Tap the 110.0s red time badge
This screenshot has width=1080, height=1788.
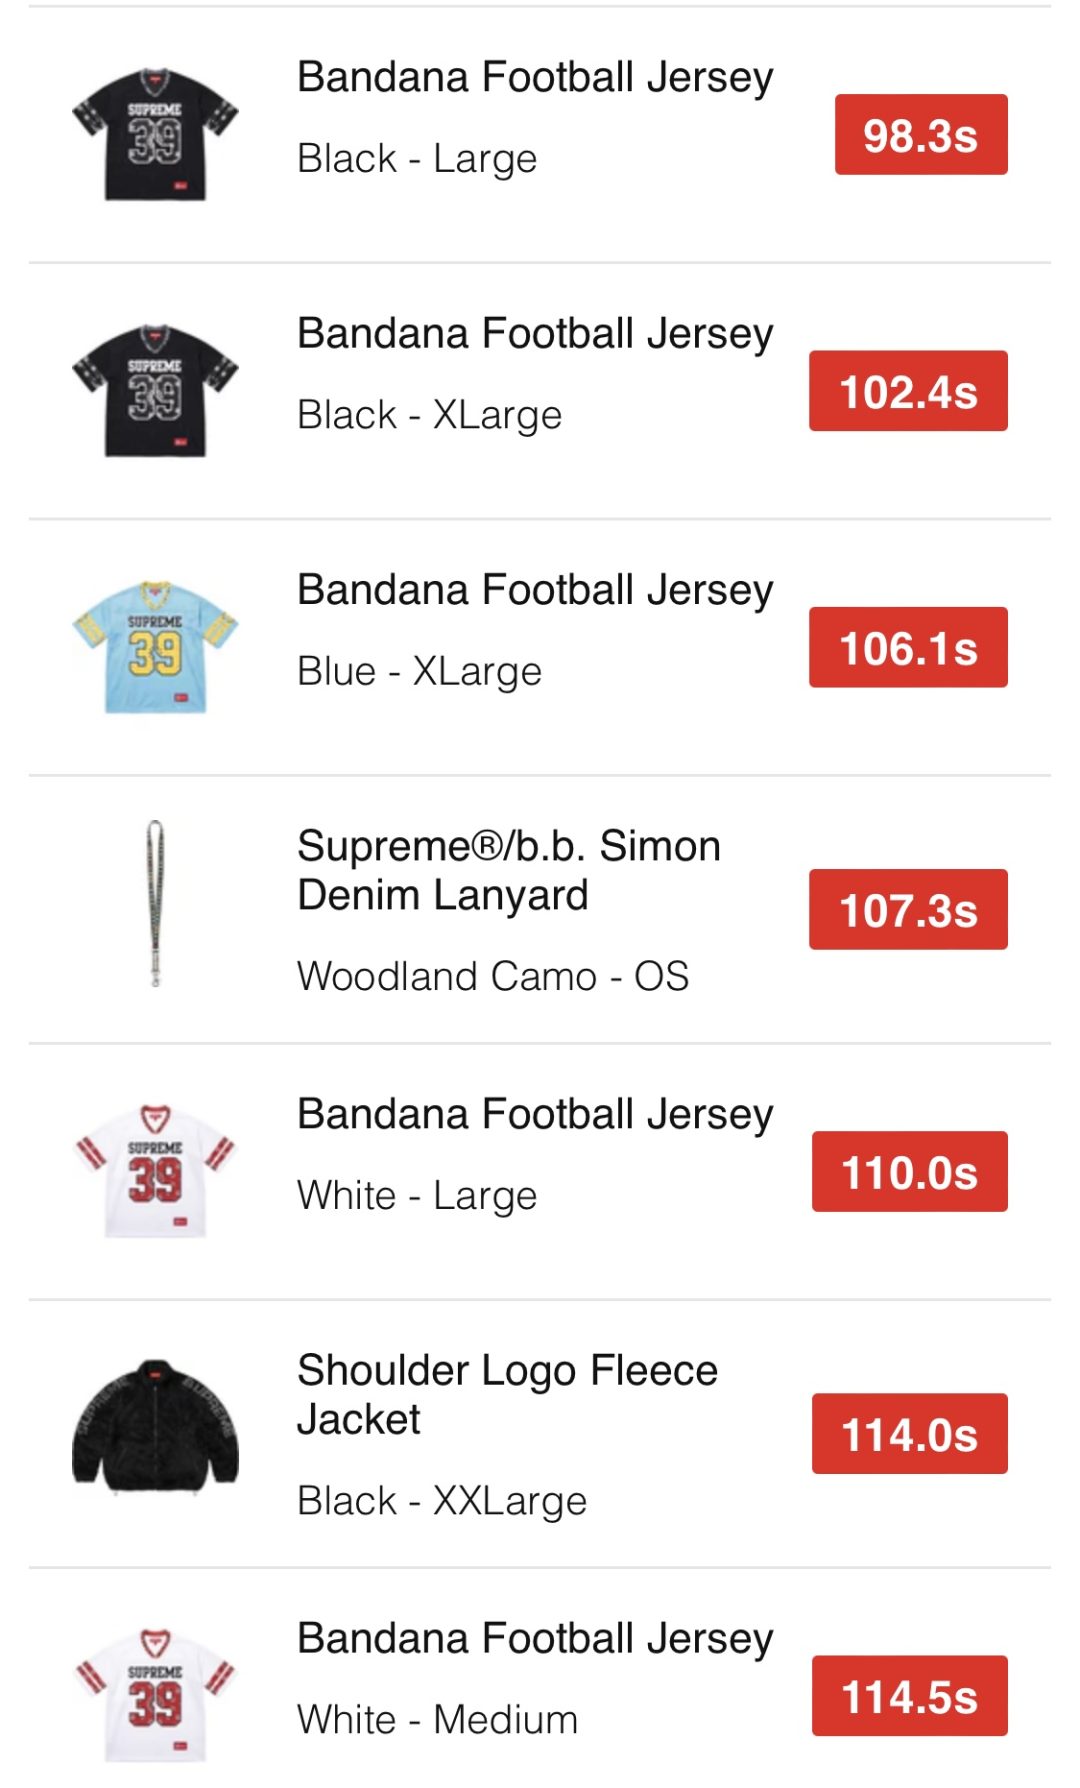909,1171
